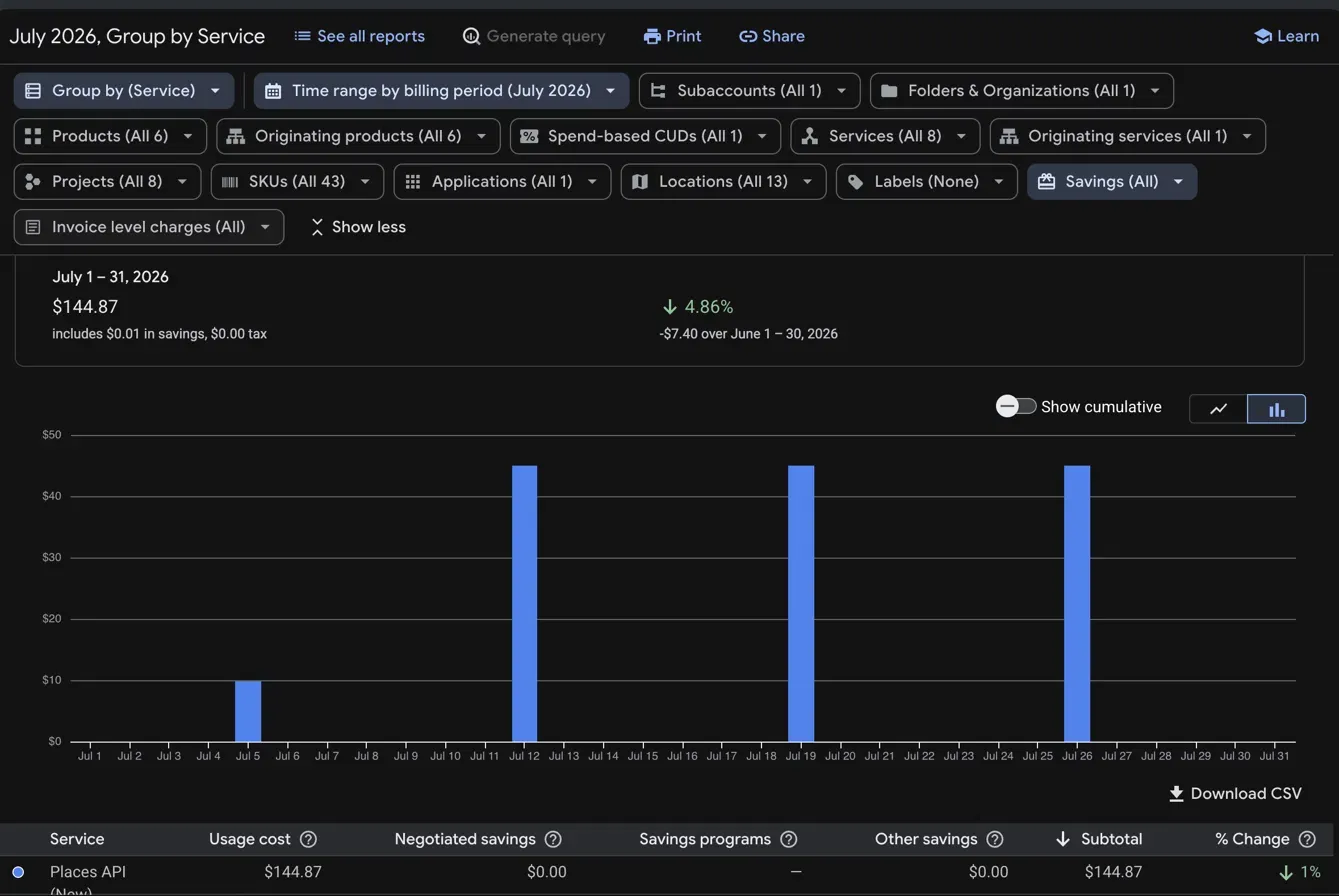Switch to bar chart view
This screenshot has height=896, width=1339.
1277,409
